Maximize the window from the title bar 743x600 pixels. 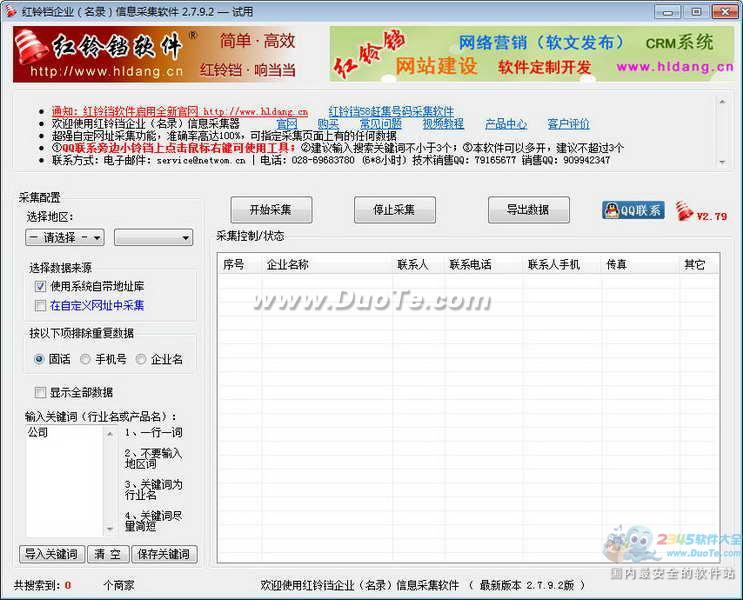[x=695, y=11]
